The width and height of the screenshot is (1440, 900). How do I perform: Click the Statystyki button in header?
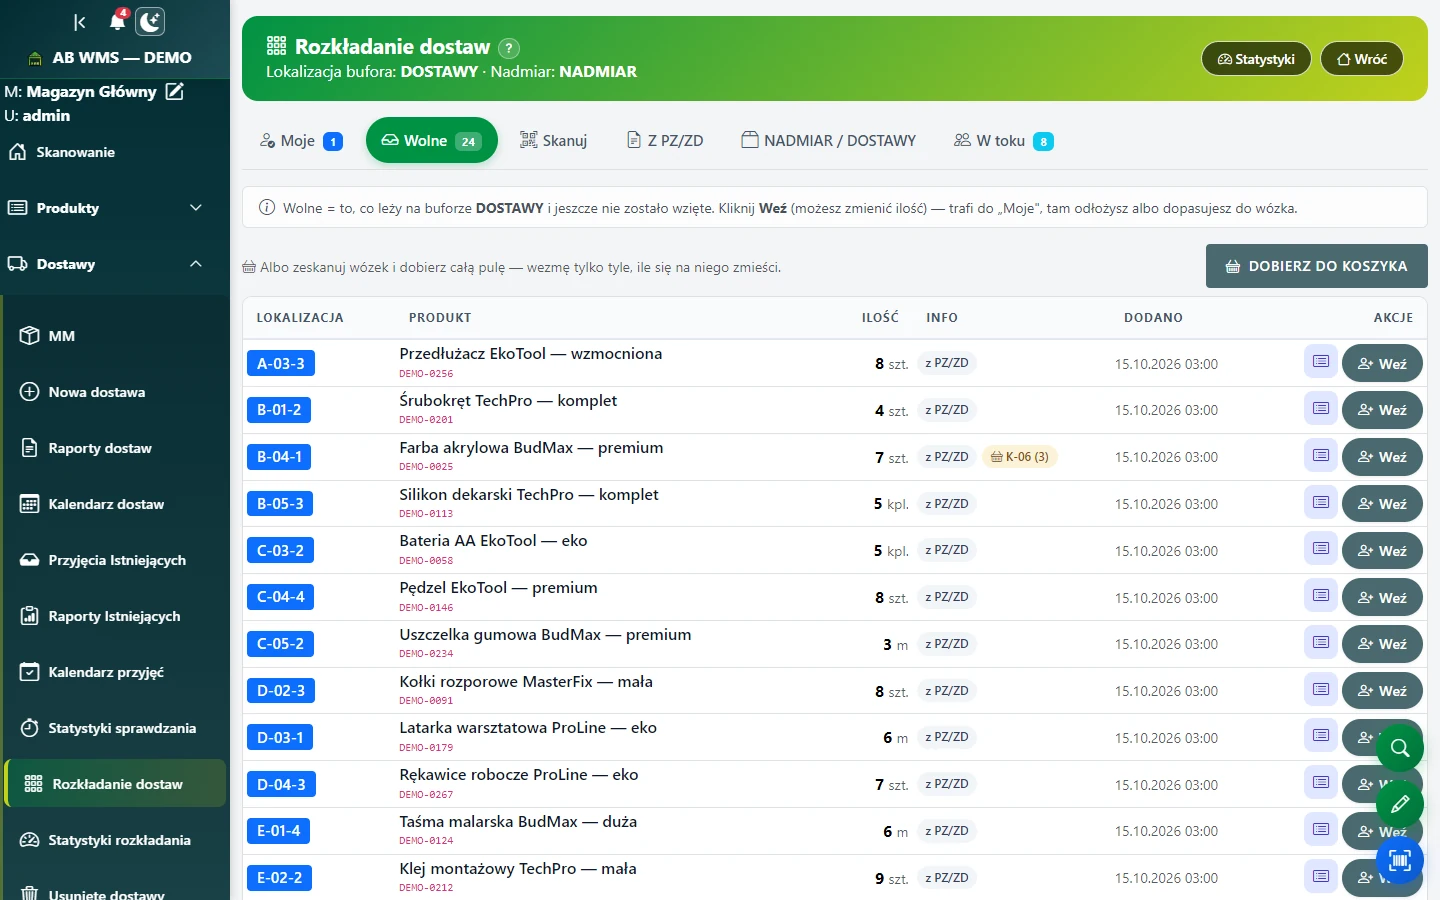click(1256, 59)
